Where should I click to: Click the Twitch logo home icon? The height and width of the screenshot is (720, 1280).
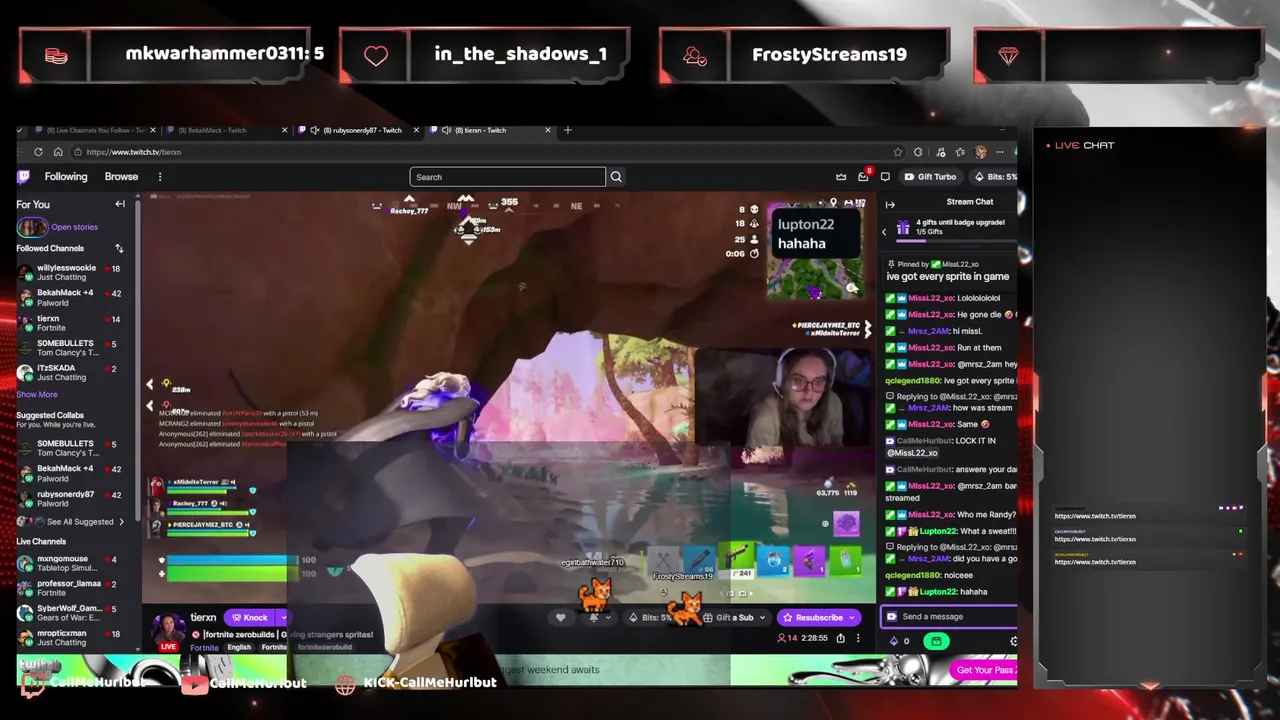[23, 177]
